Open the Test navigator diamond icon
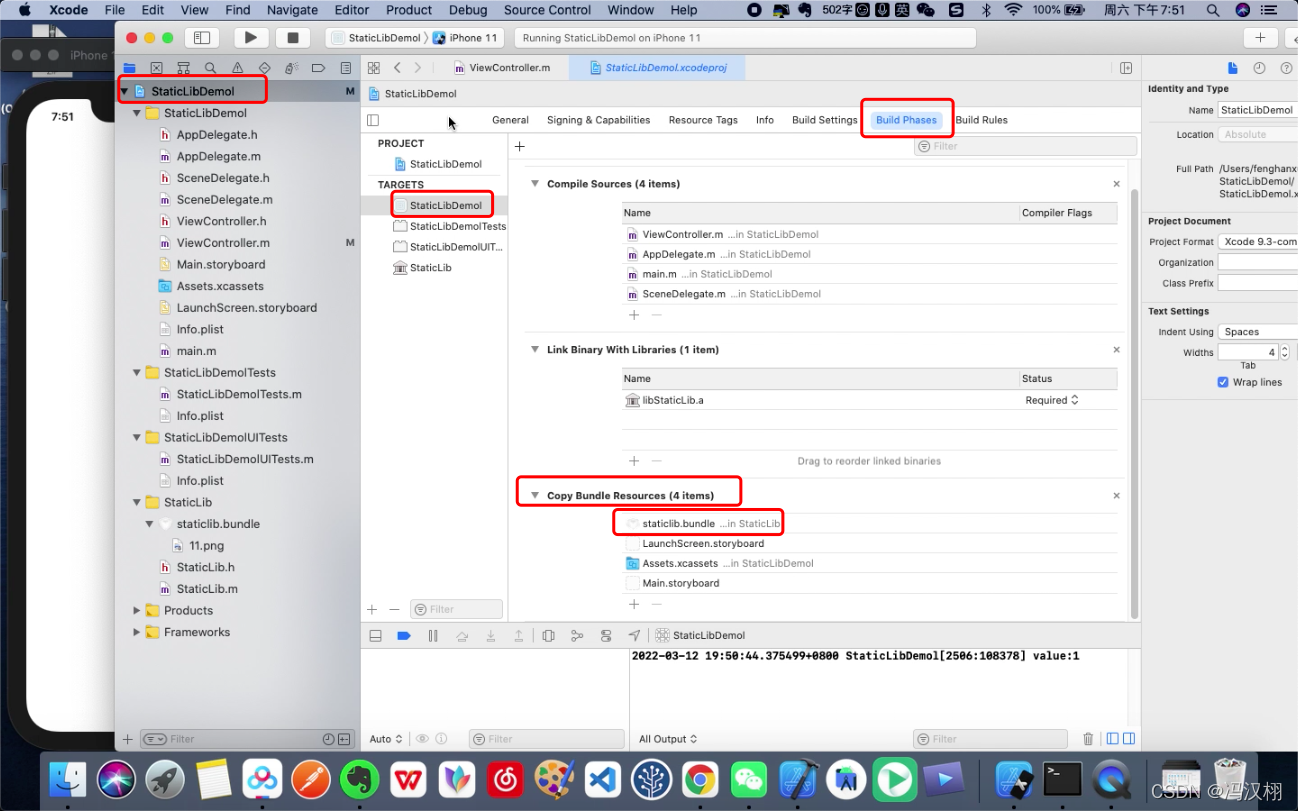This screenshot has width=1298, height=811. click(264, 68)
